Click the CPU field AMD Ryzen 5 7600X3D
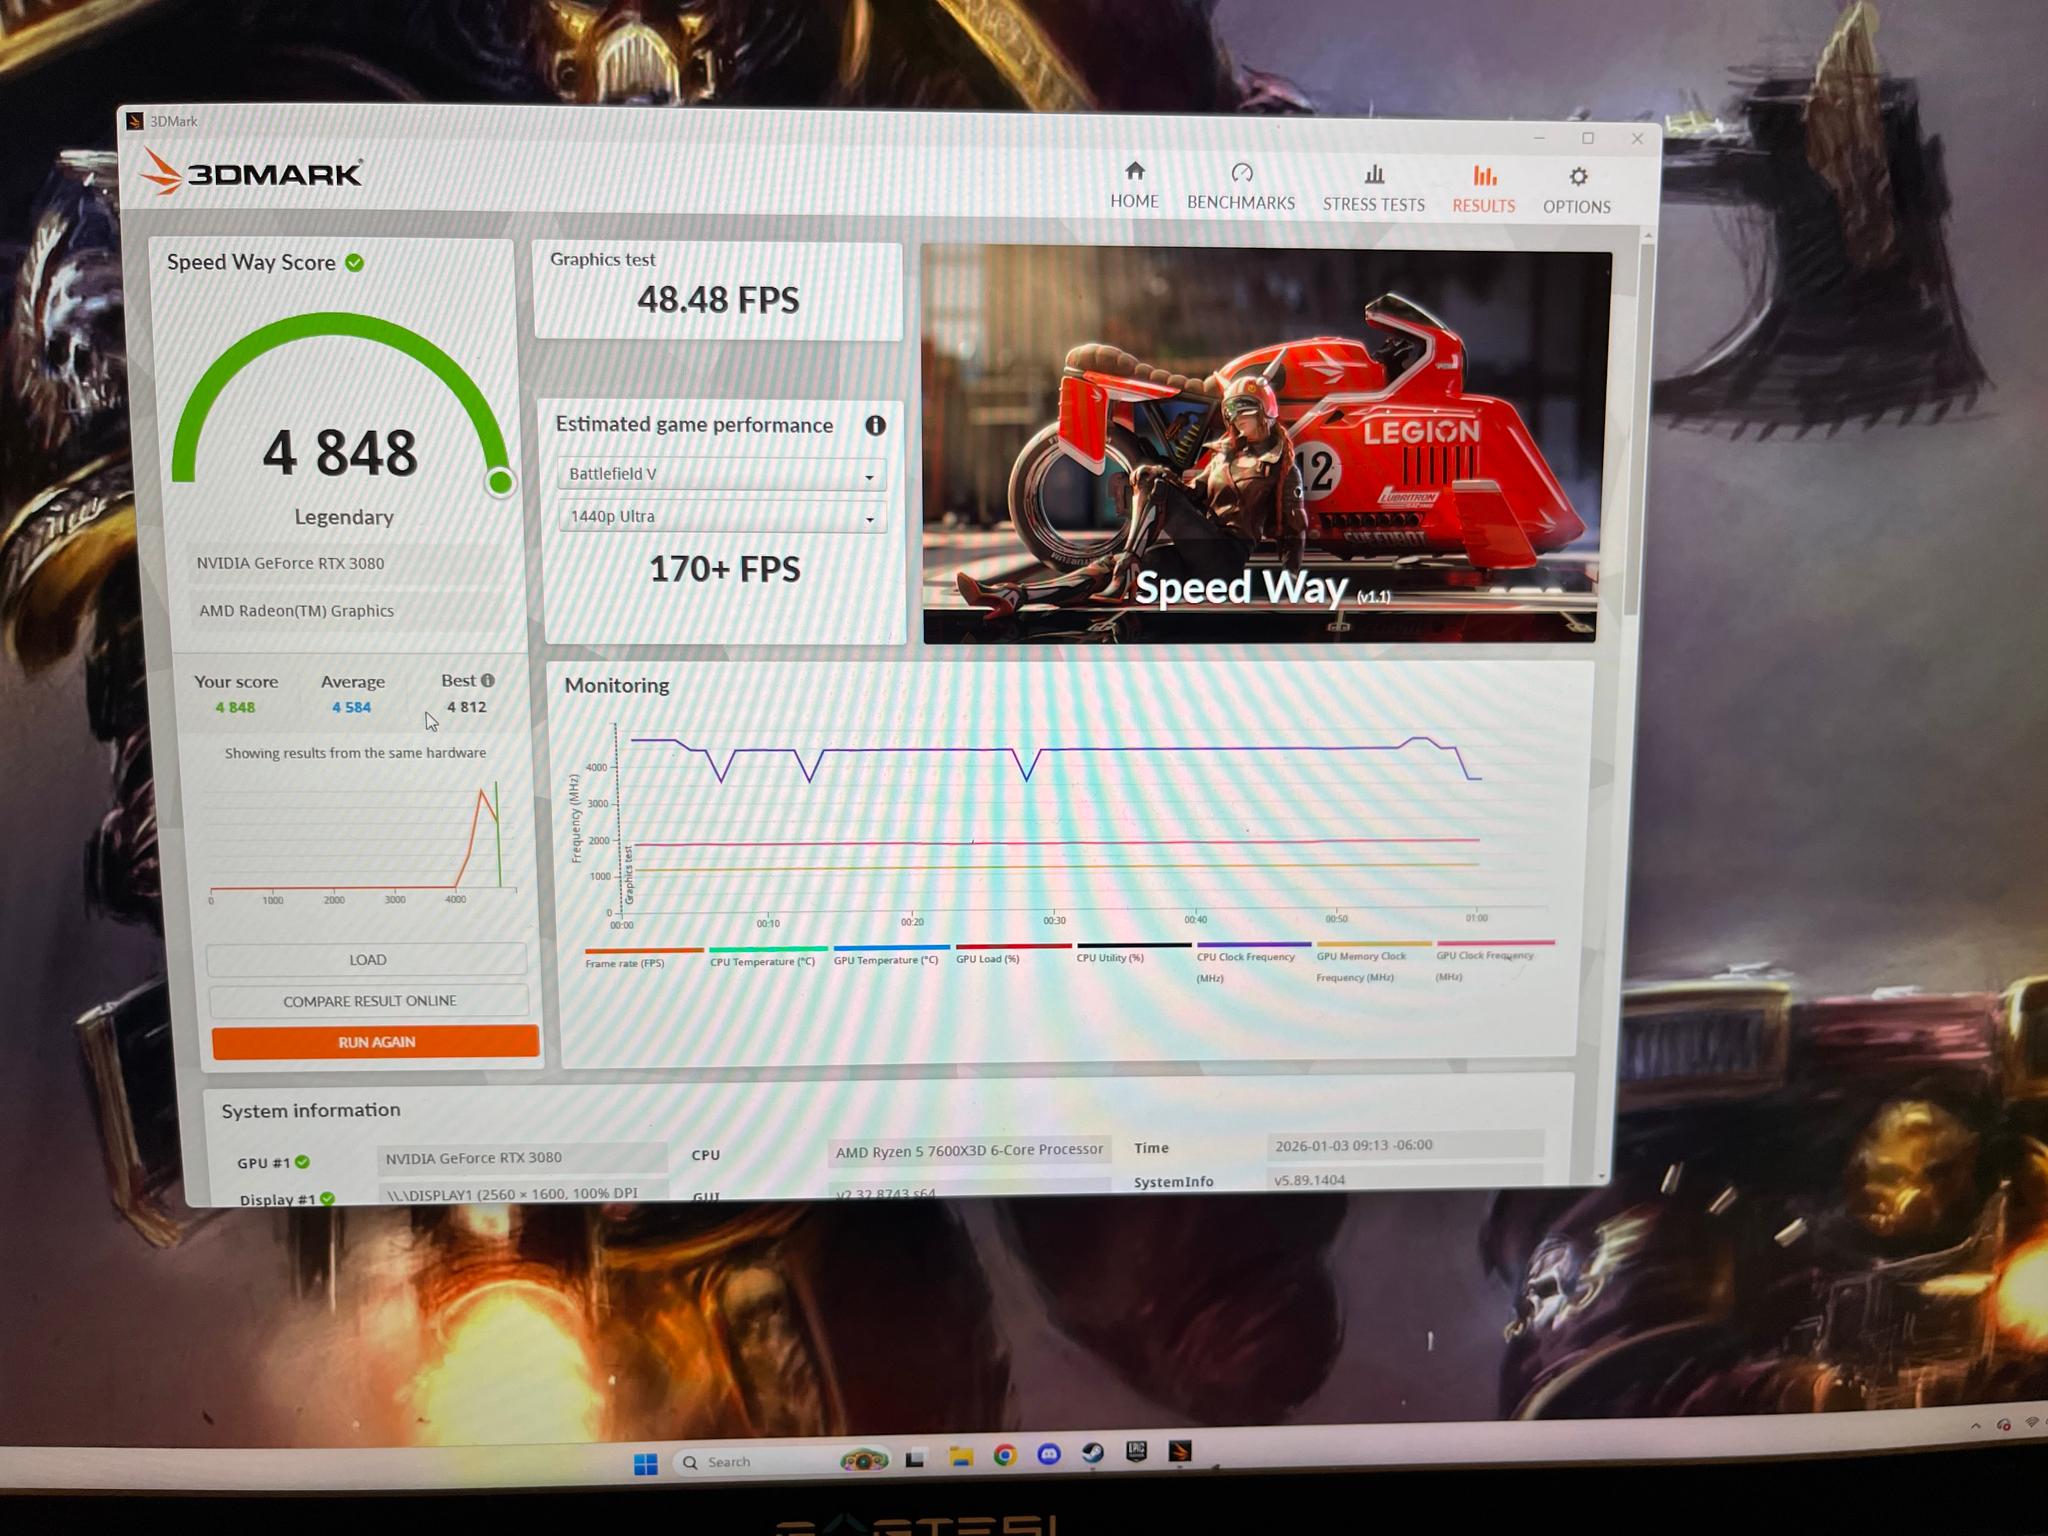This screenshot has width=2048, height=1536. [x=968, y=1151]
